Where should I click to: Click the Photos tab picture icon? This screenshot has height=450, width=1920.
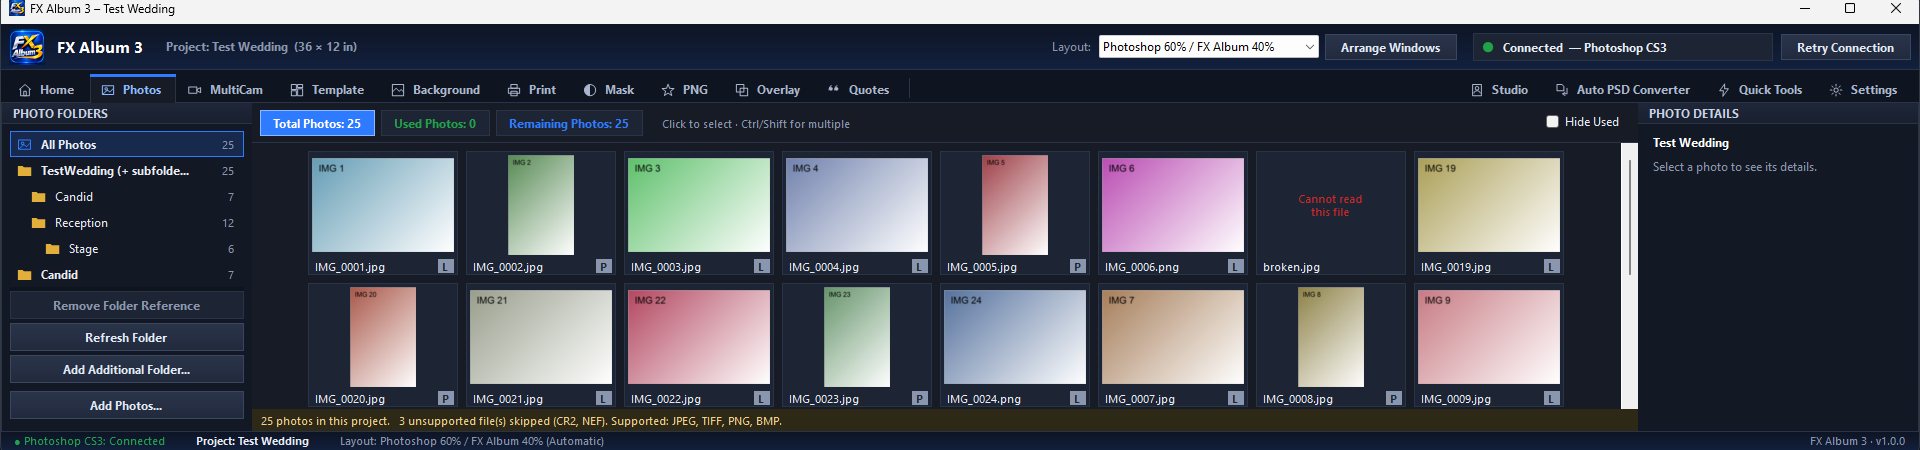(x=108, y=90)
